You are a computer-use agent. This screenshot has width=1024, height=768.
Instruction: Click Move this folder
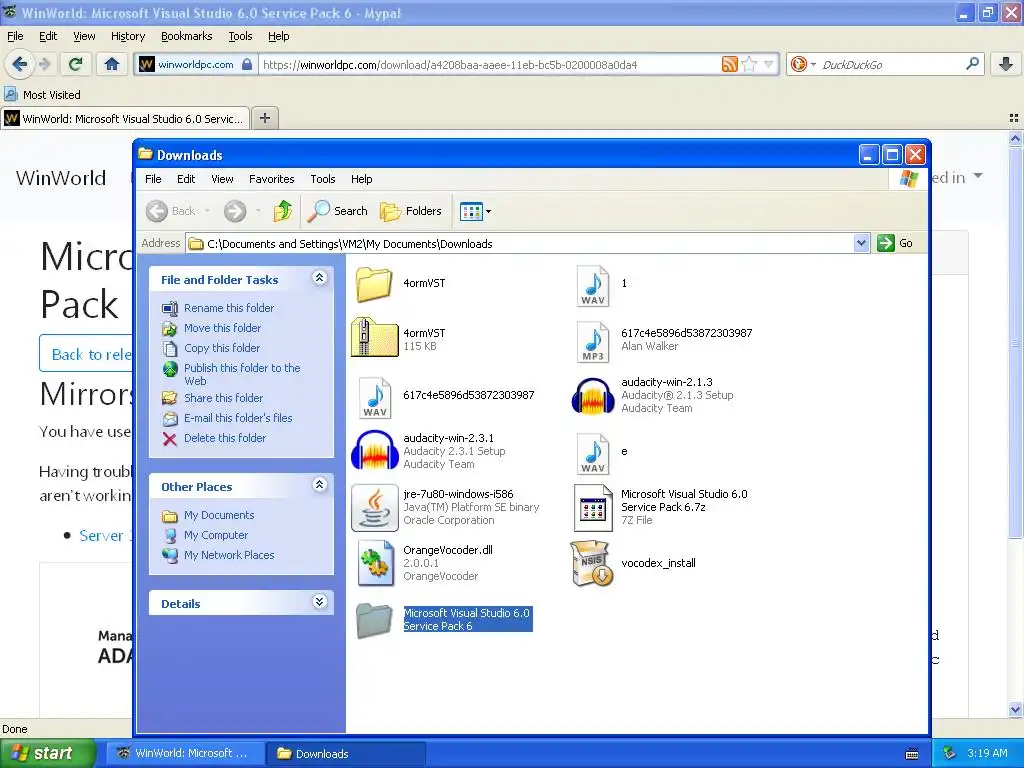(x=222, y=328)
